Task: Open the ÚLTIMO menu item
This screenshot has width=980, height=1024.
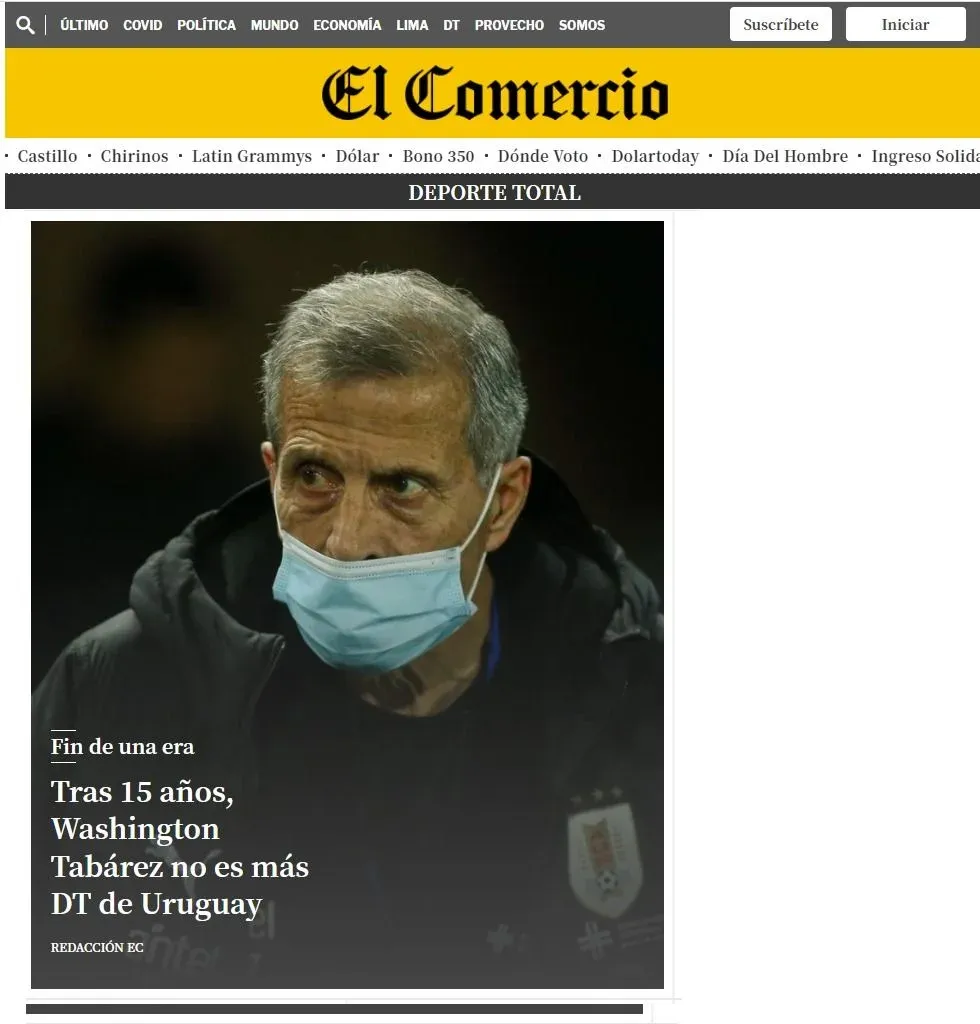Action: pyautogui.click(x=84, y=25)
